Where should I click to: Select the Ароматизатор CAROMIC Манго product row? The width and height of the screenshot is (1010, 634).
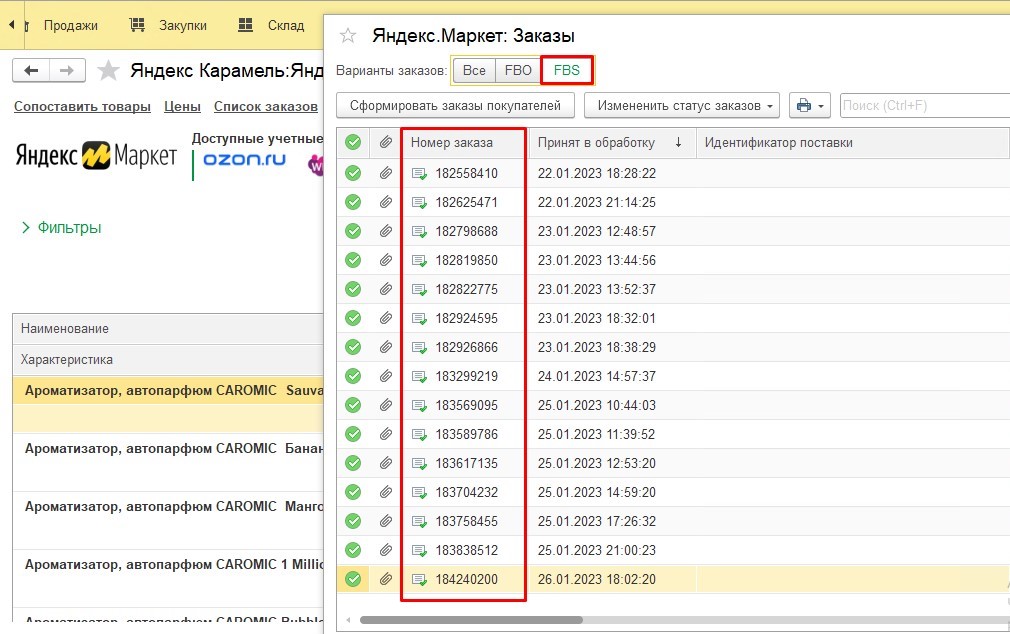coord(168,506)
